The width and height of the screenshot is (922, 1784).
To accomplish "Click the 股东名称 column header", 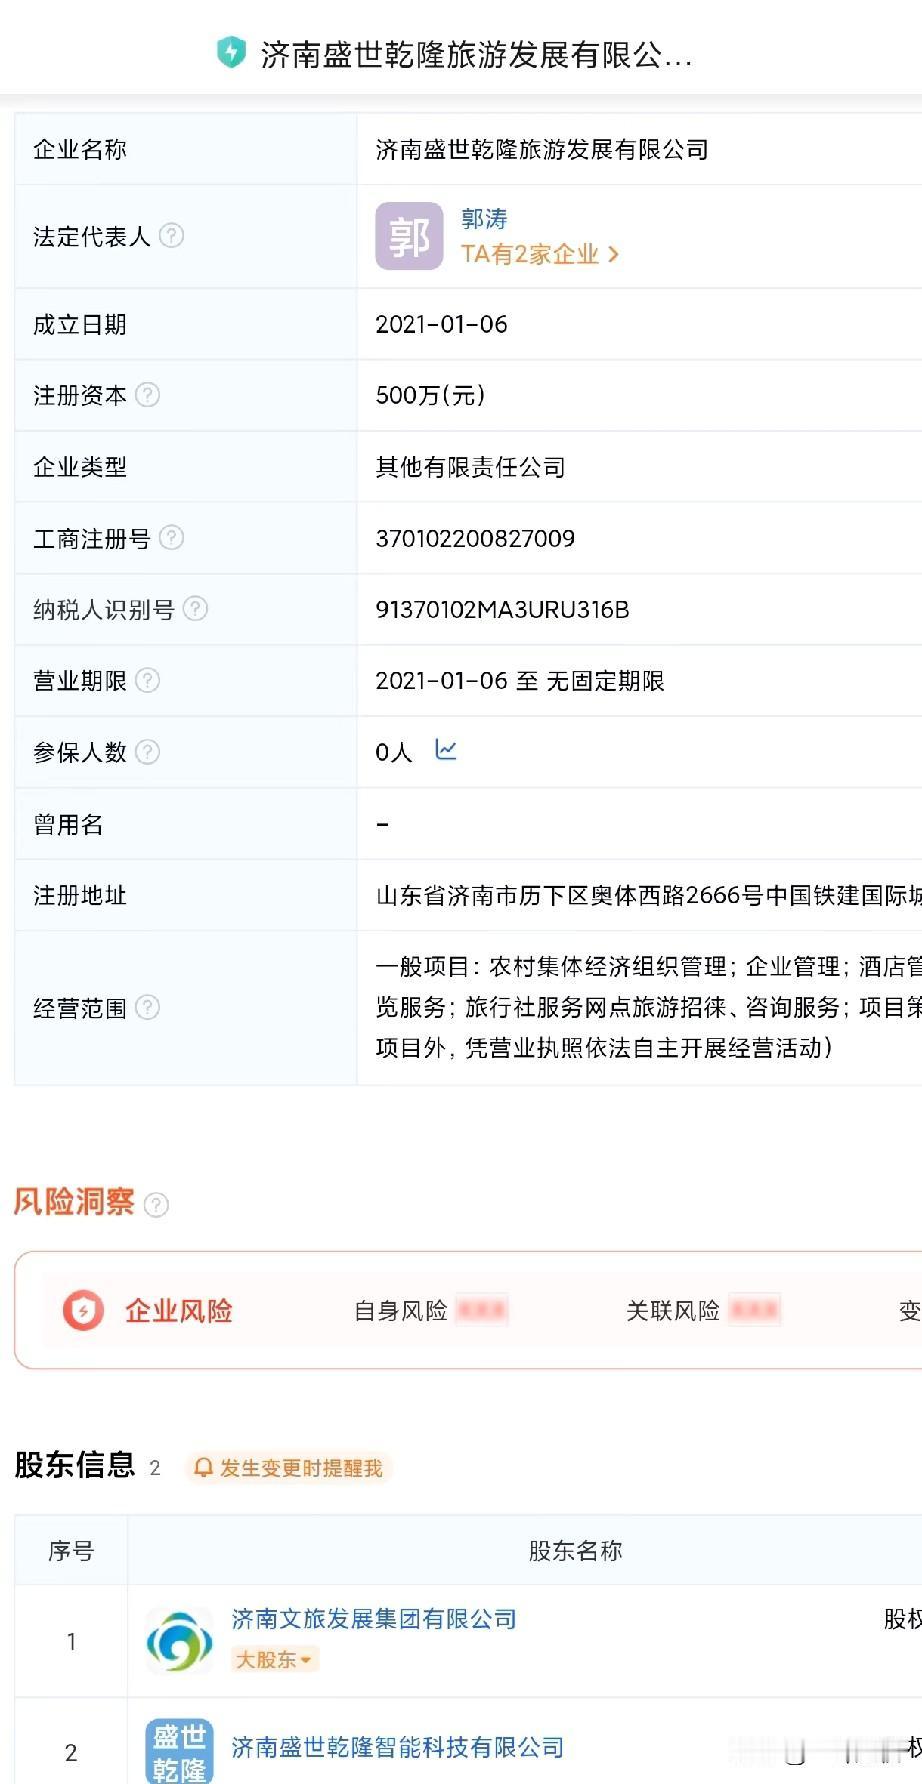I will pos(575,1551).
